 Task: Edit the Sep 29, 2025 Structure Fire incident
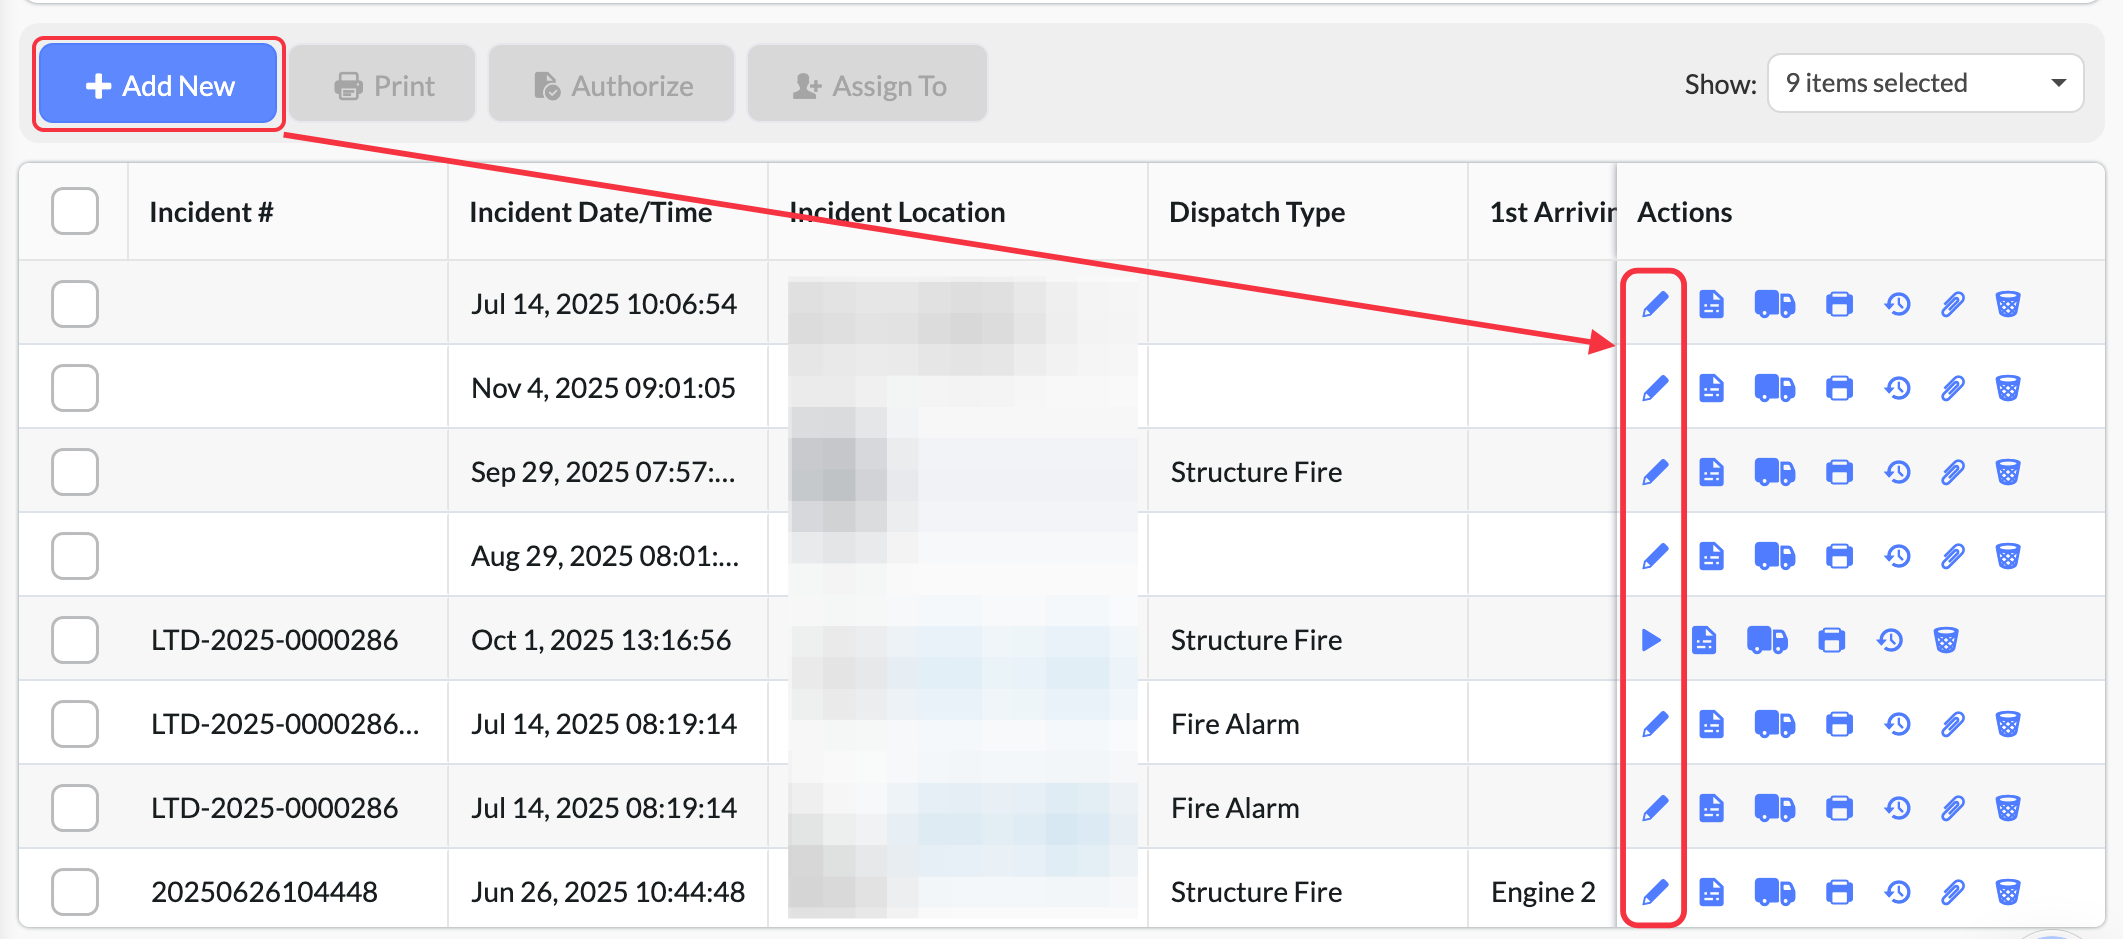click(x=1655, y=472)
